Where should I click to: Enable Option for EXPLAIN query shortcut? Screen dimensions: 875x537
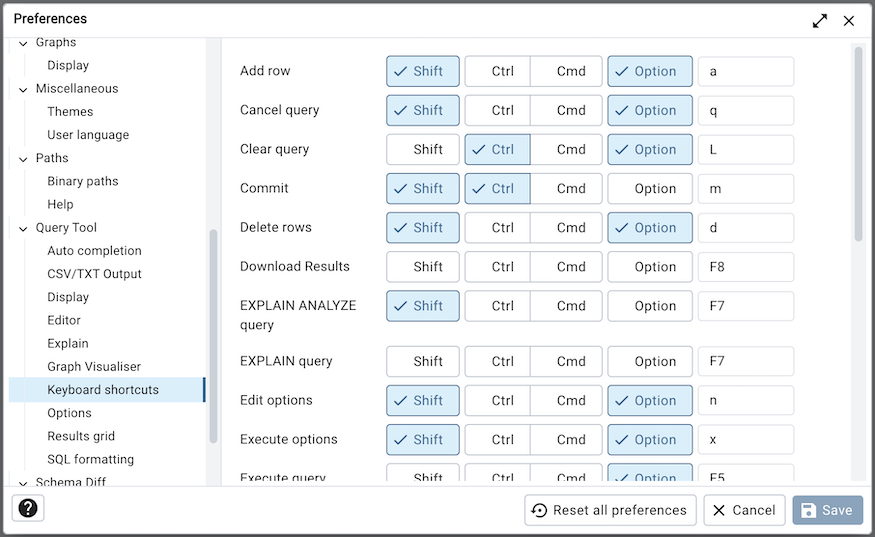(650, 362)
